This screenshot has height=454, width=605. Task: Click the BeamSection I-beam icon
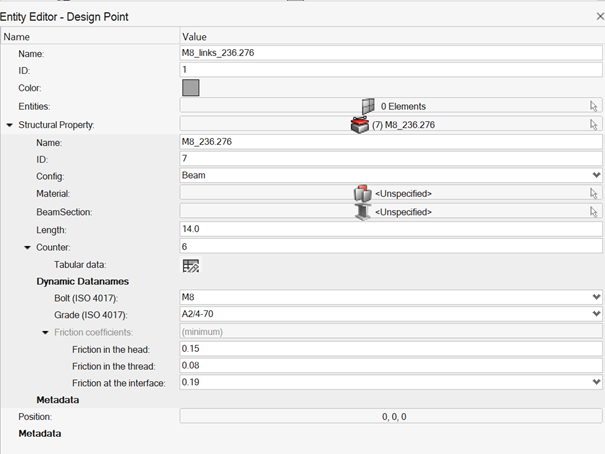(x=362, y=212)
